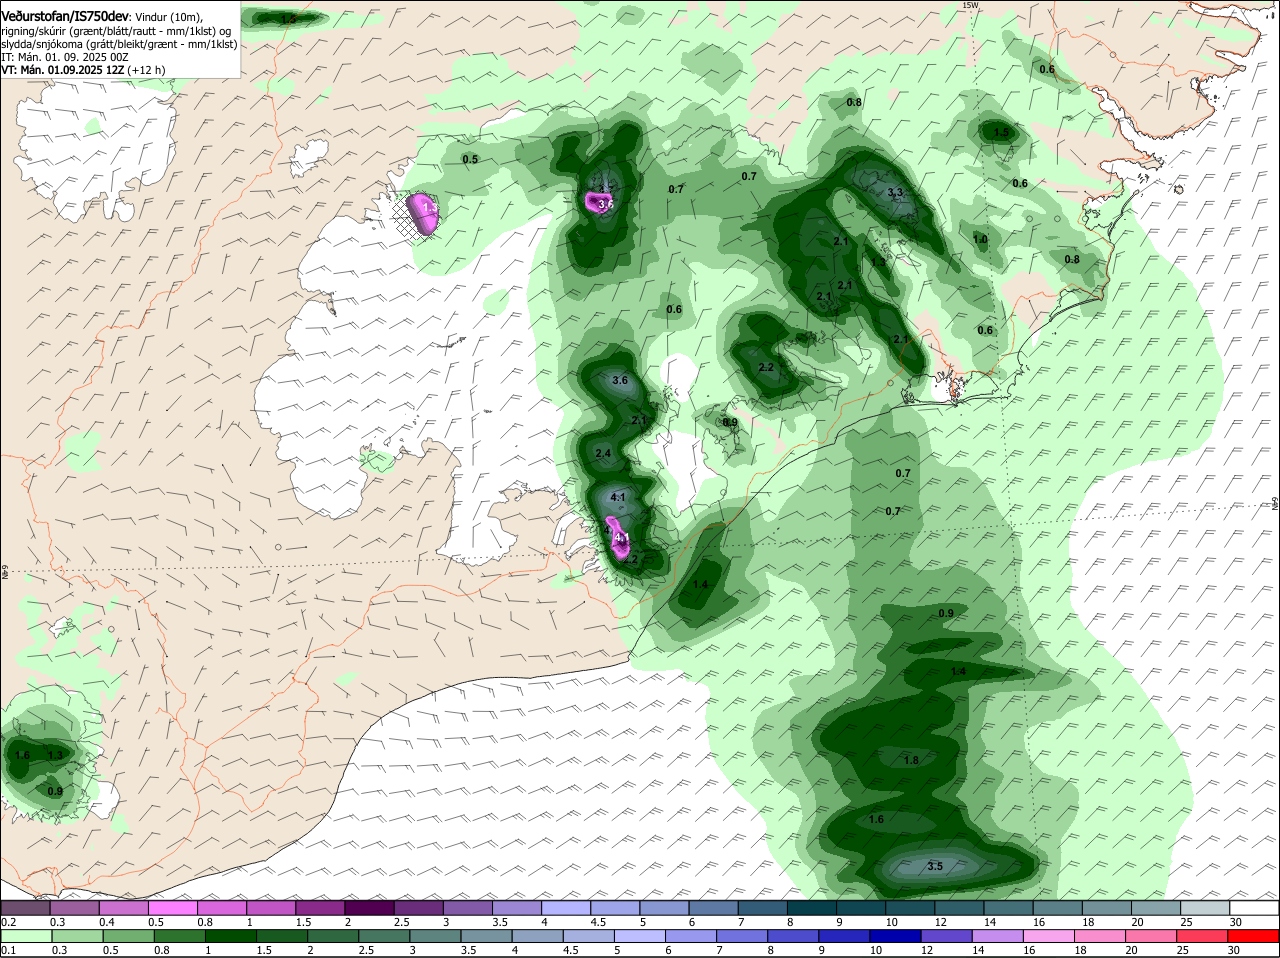The image size is (1280, 958).
Task: Select lower legend deep blue swatch labeled 10
Action: 895,937
